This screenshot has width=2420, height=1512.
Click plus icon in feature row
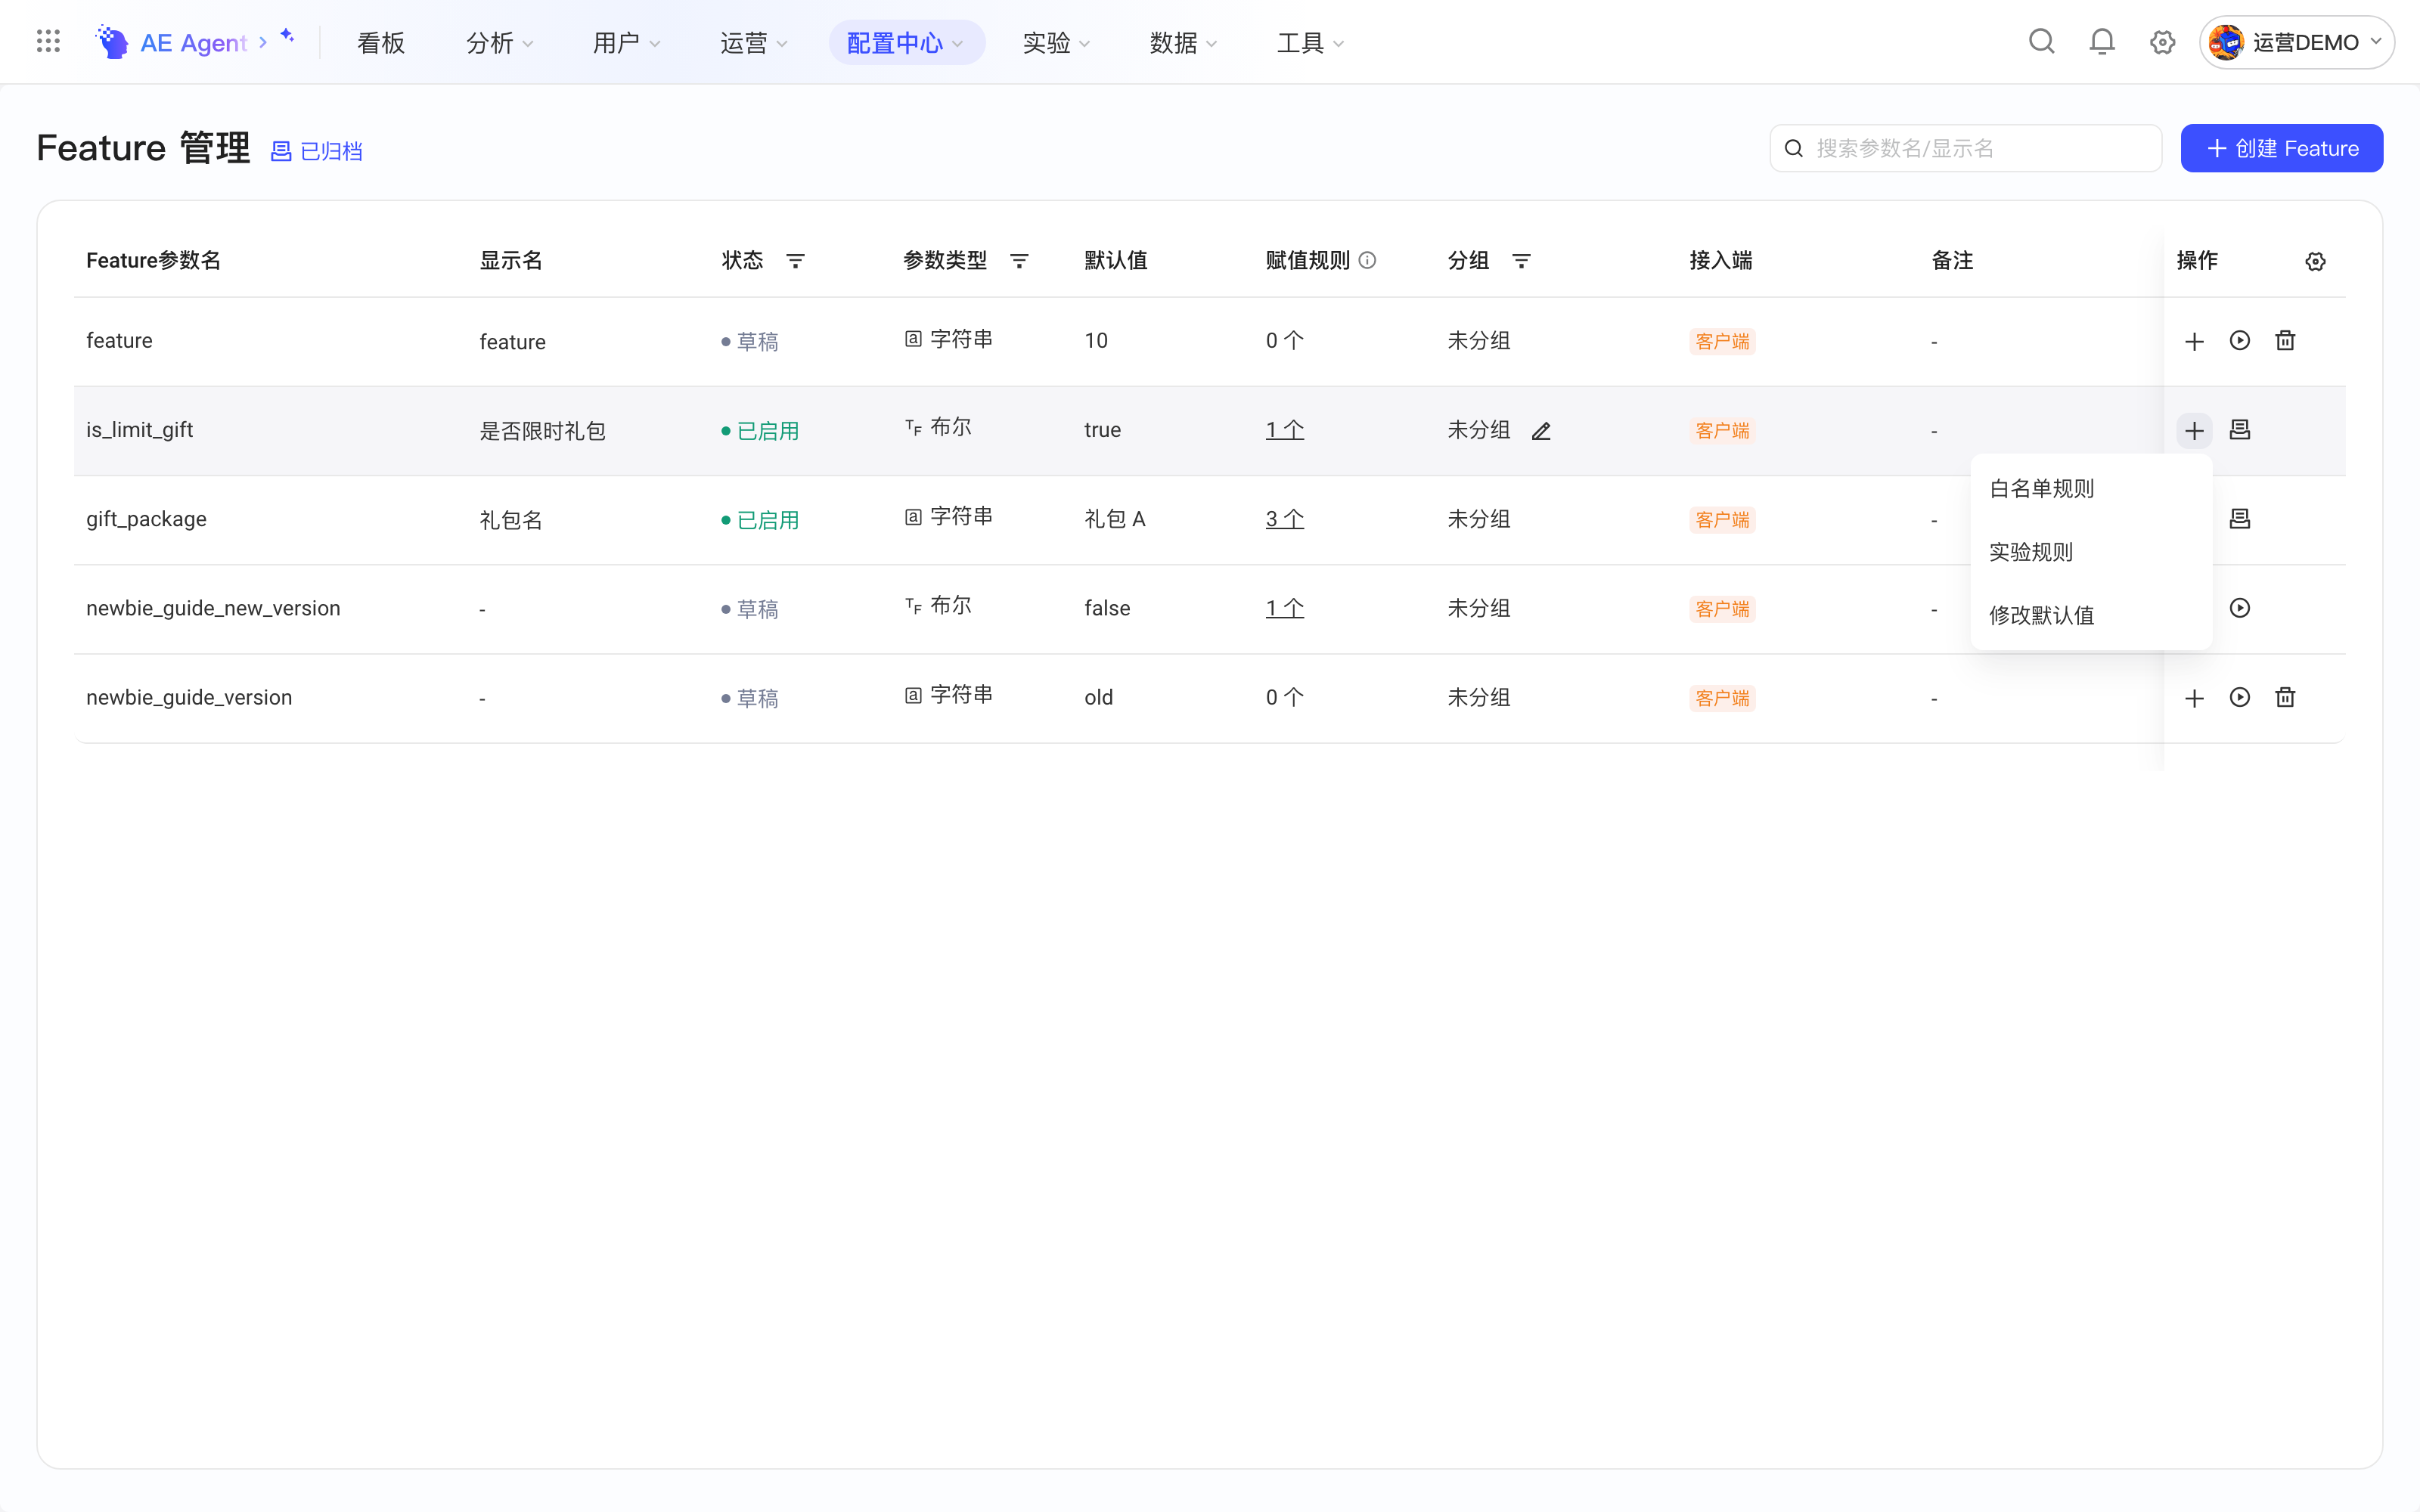click(2194, 341)
